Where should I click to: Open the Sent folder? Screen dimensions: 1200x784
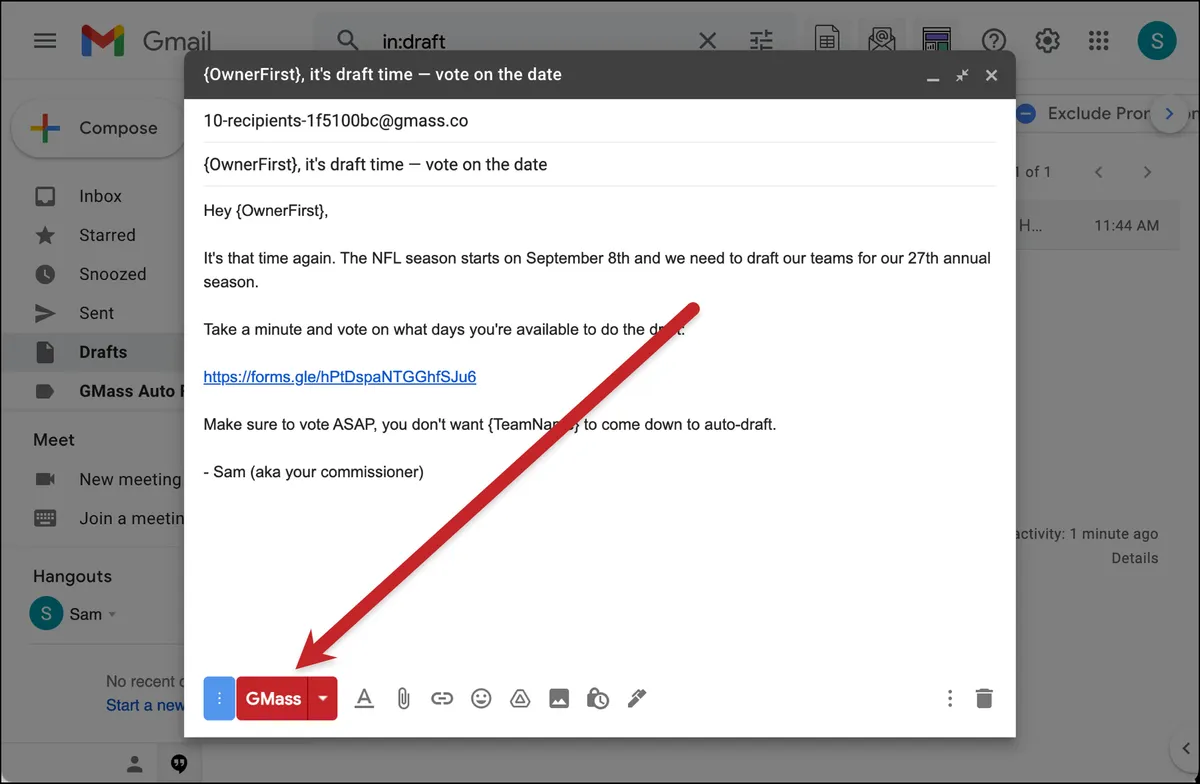[x=96, y=313]
